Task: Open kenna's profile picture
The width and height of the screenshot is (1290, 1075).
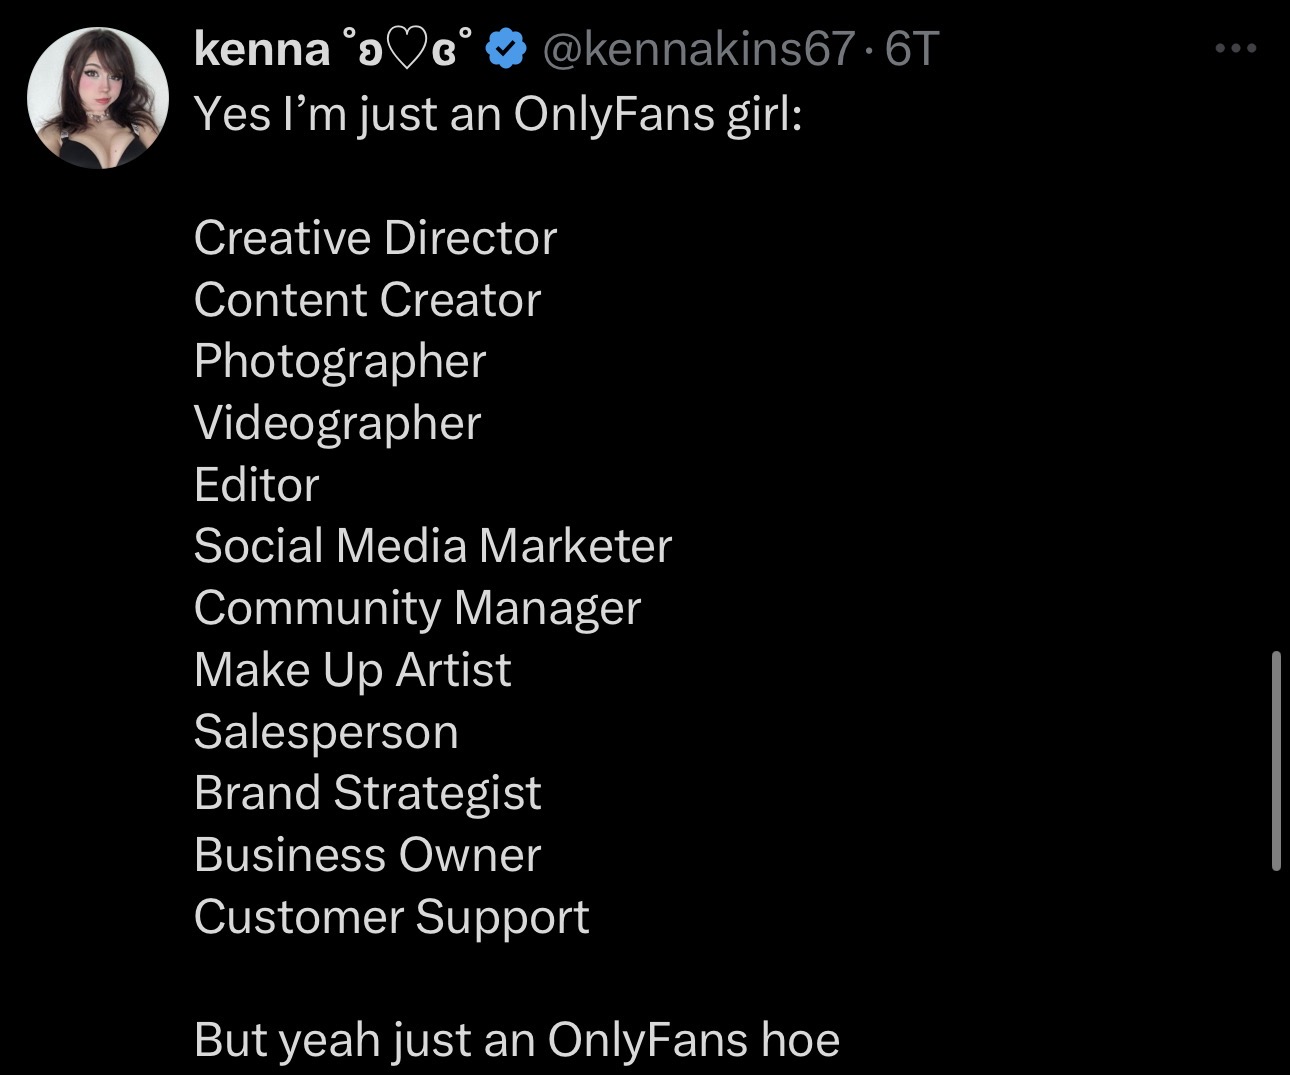Action: click(x=98, y=98)
